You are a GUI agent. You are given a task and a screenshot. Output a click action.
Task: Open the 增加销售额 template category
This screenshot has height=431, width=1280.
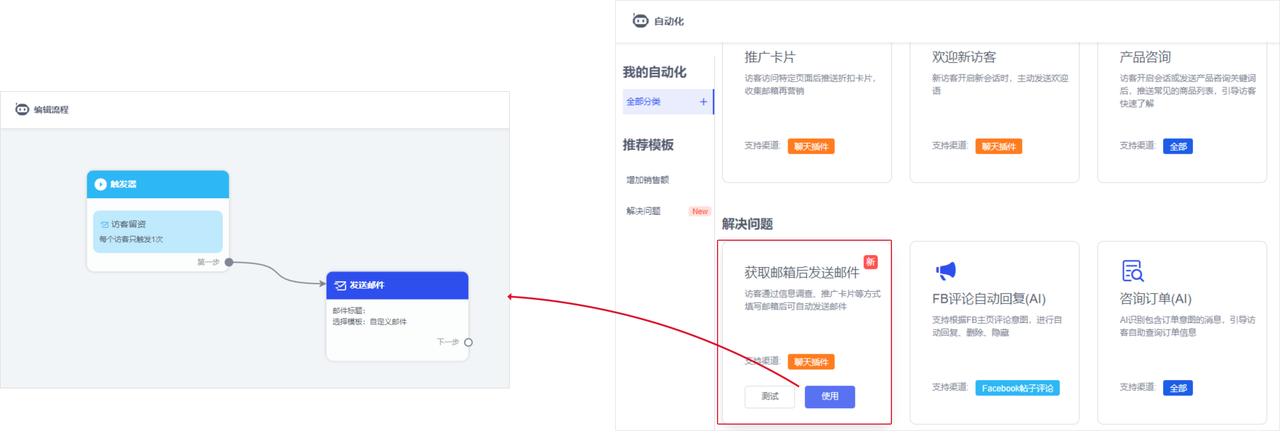tap(647, 180)
